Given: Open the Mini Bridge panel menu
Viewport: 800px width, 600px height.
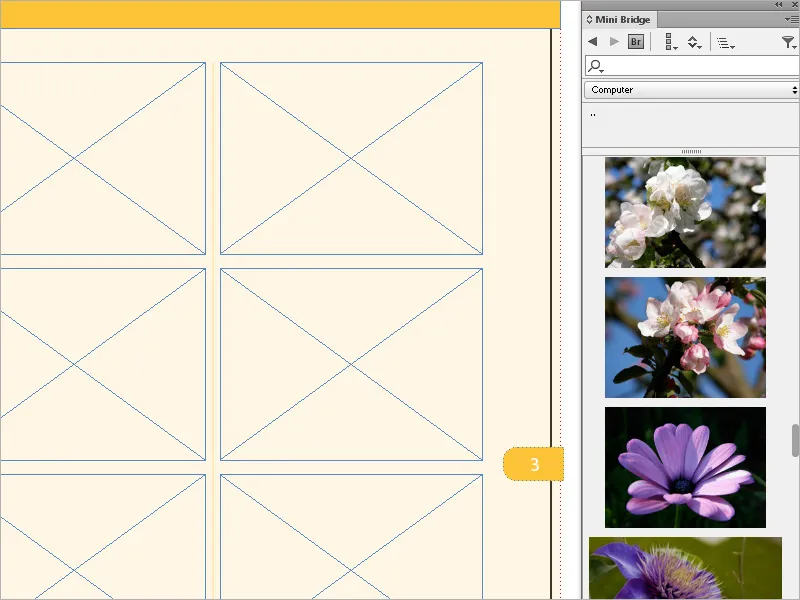Looking at the screenshot, I should [x=792, y=19].
